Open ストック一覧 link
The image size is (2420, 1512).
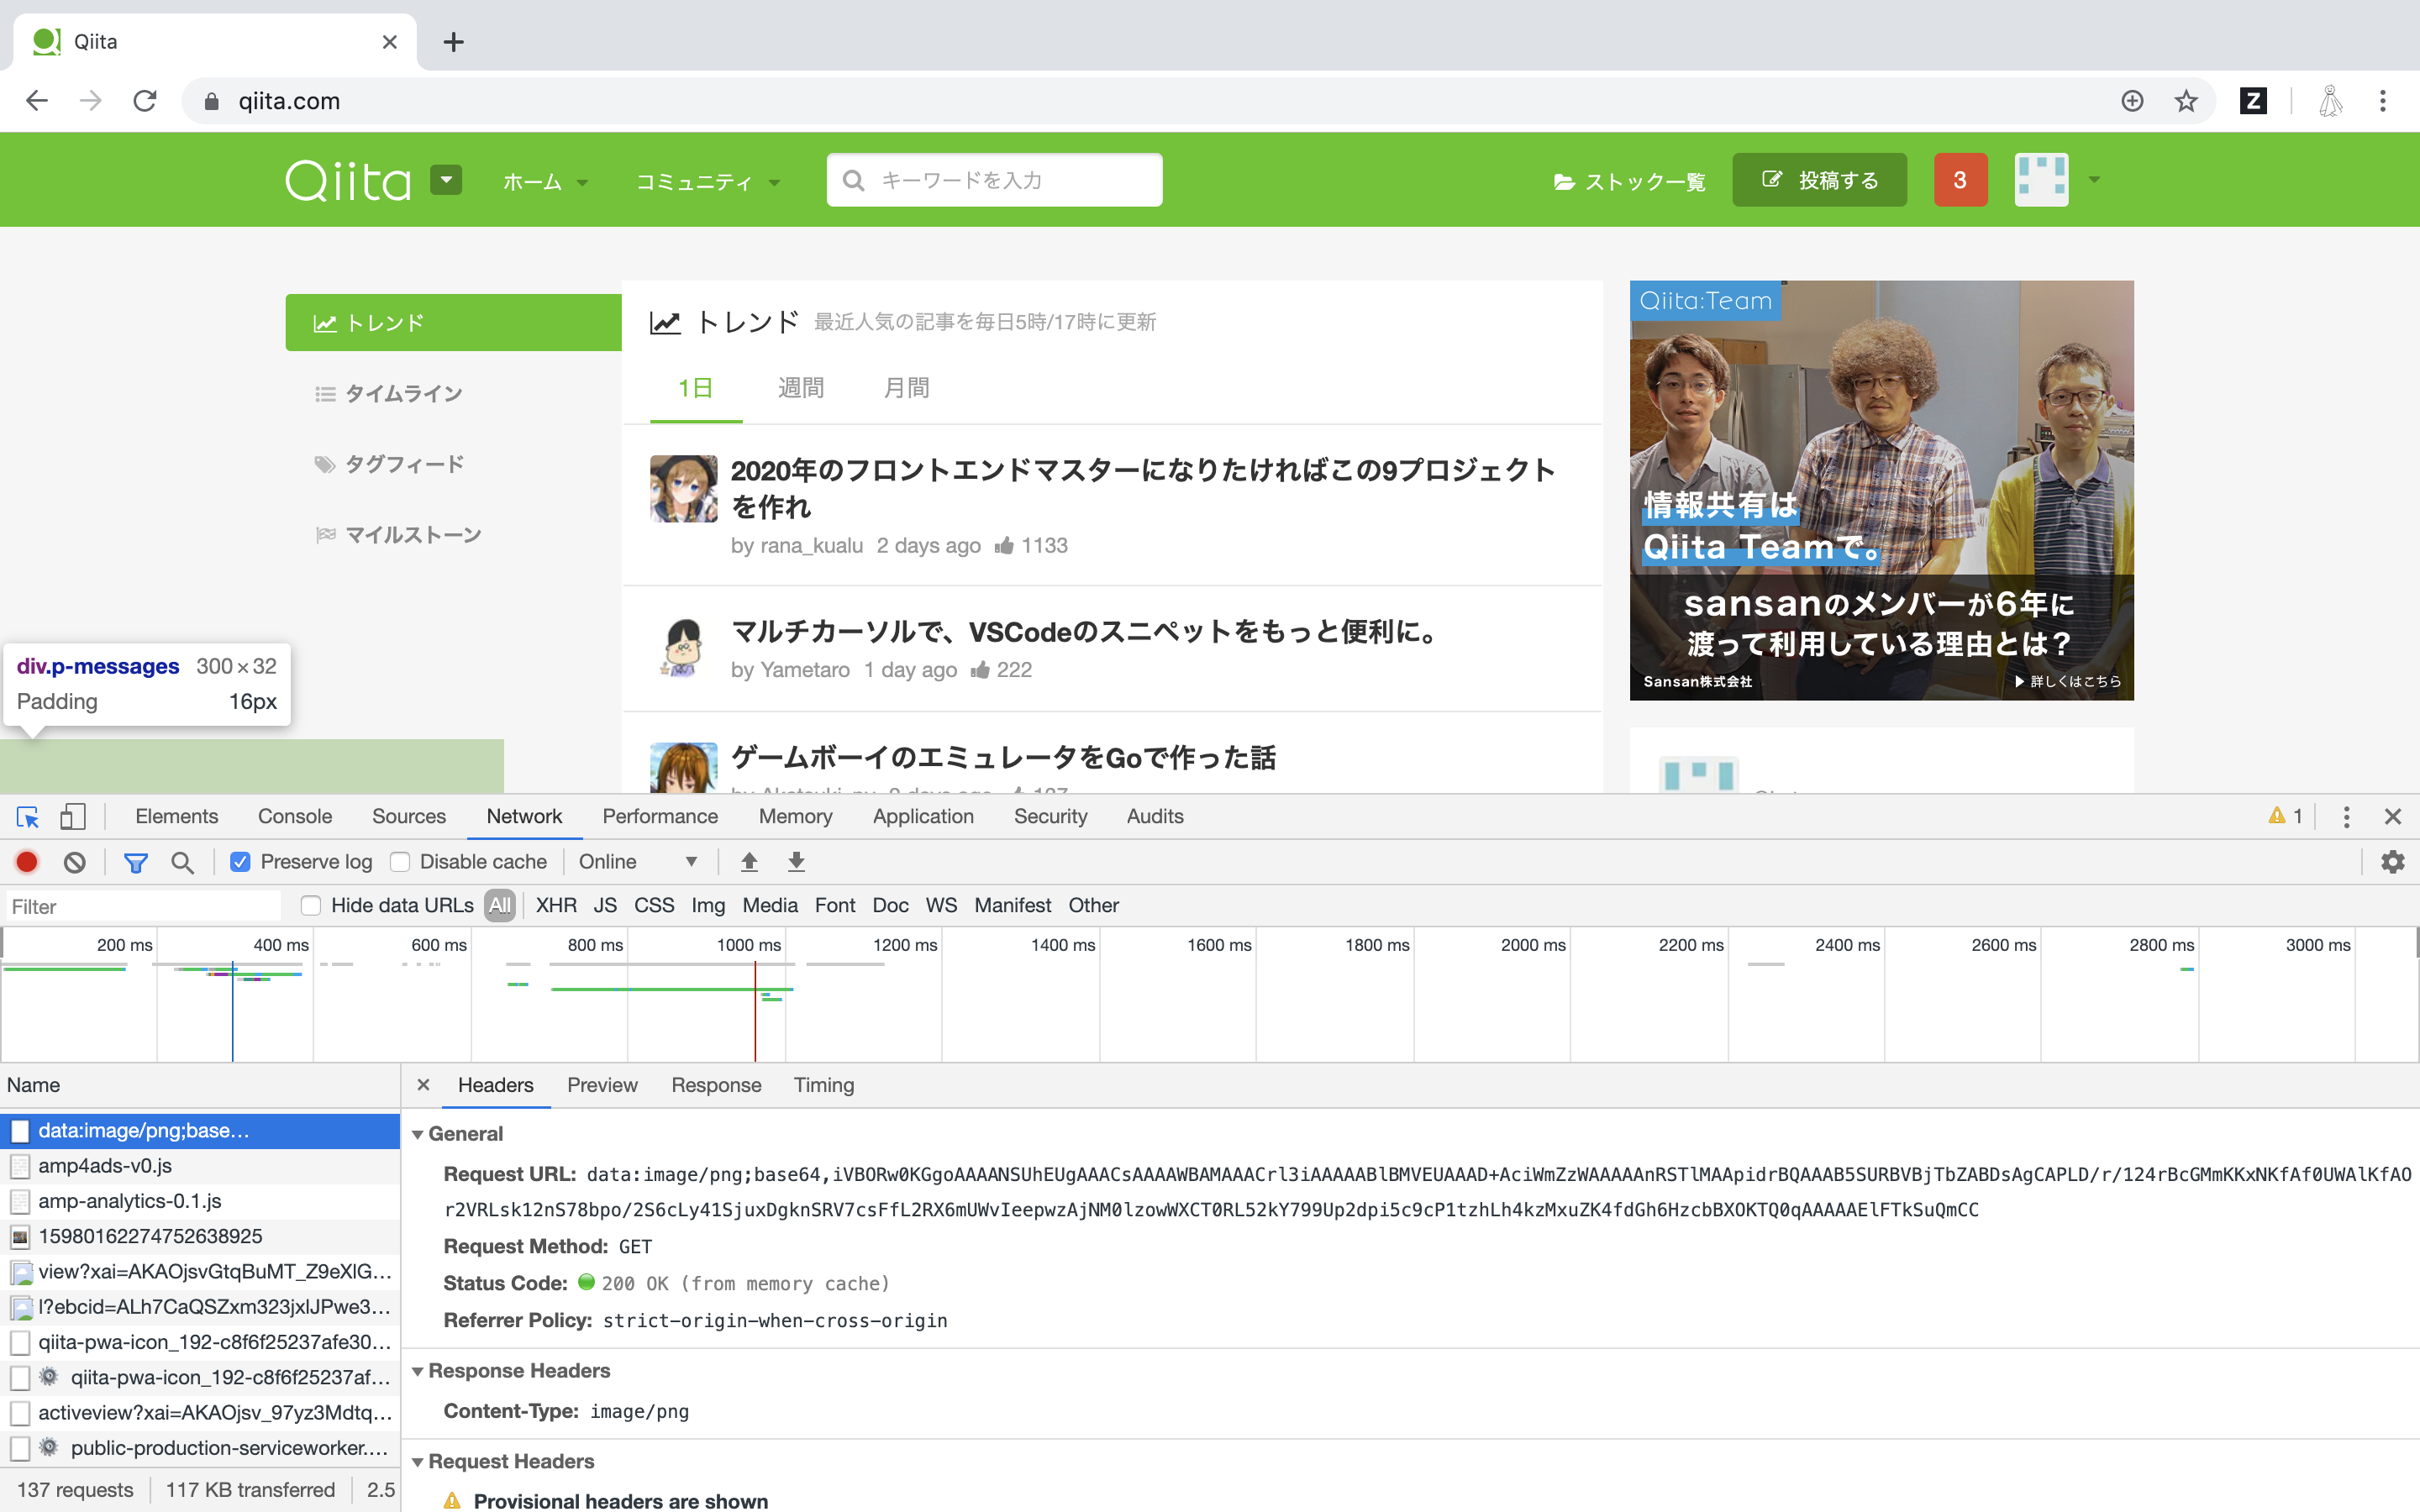click(1629, 182)
